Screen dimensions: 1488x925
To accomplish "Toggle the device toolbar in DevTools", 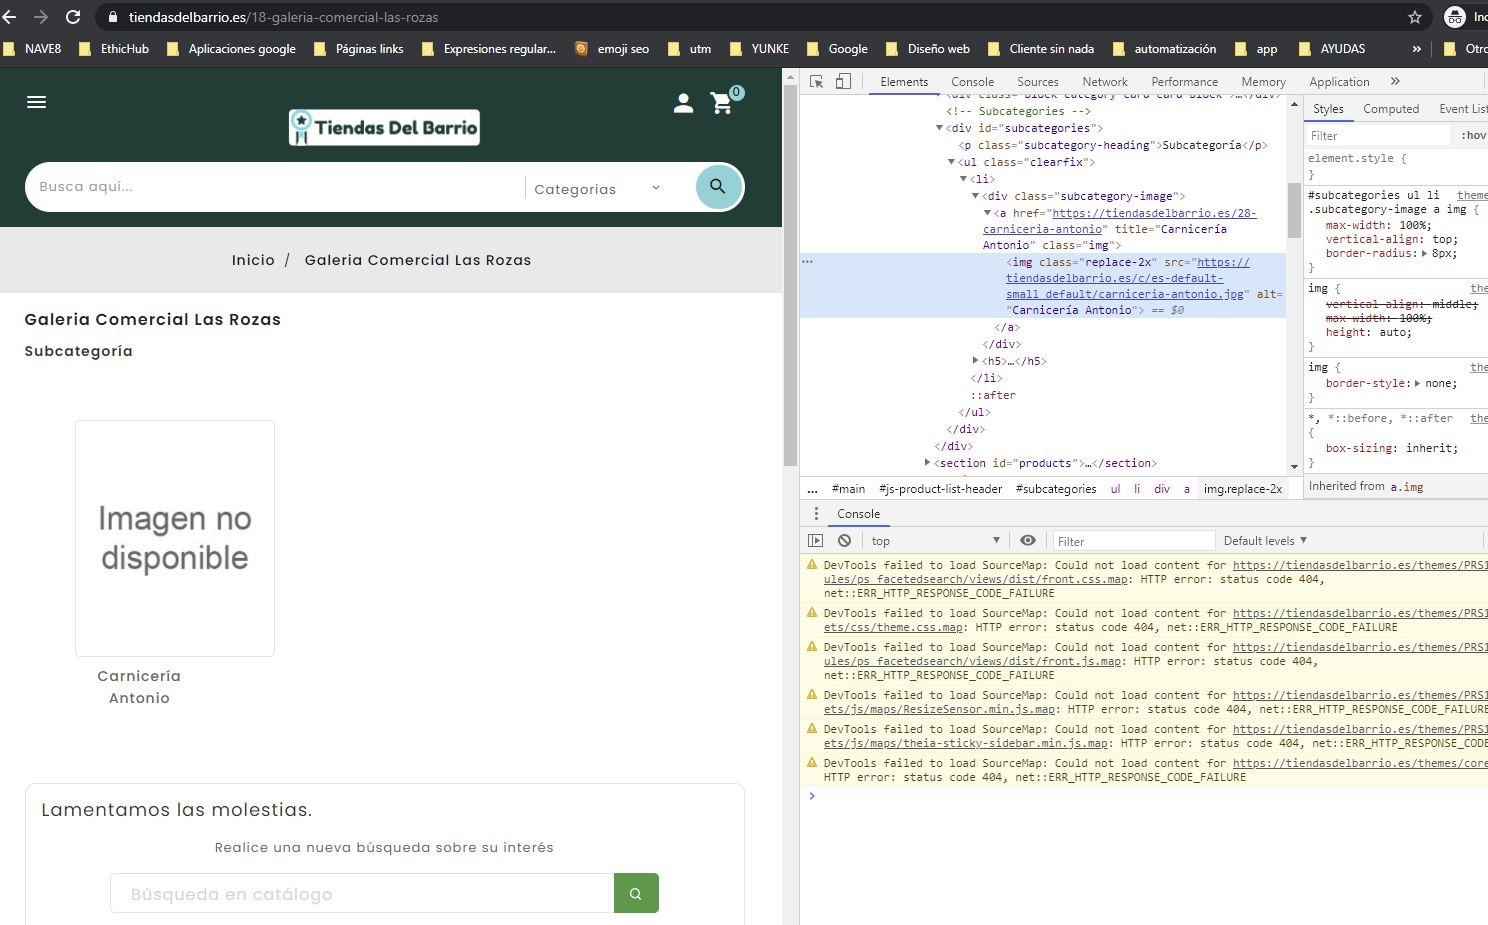I will (x=843, y=82).
